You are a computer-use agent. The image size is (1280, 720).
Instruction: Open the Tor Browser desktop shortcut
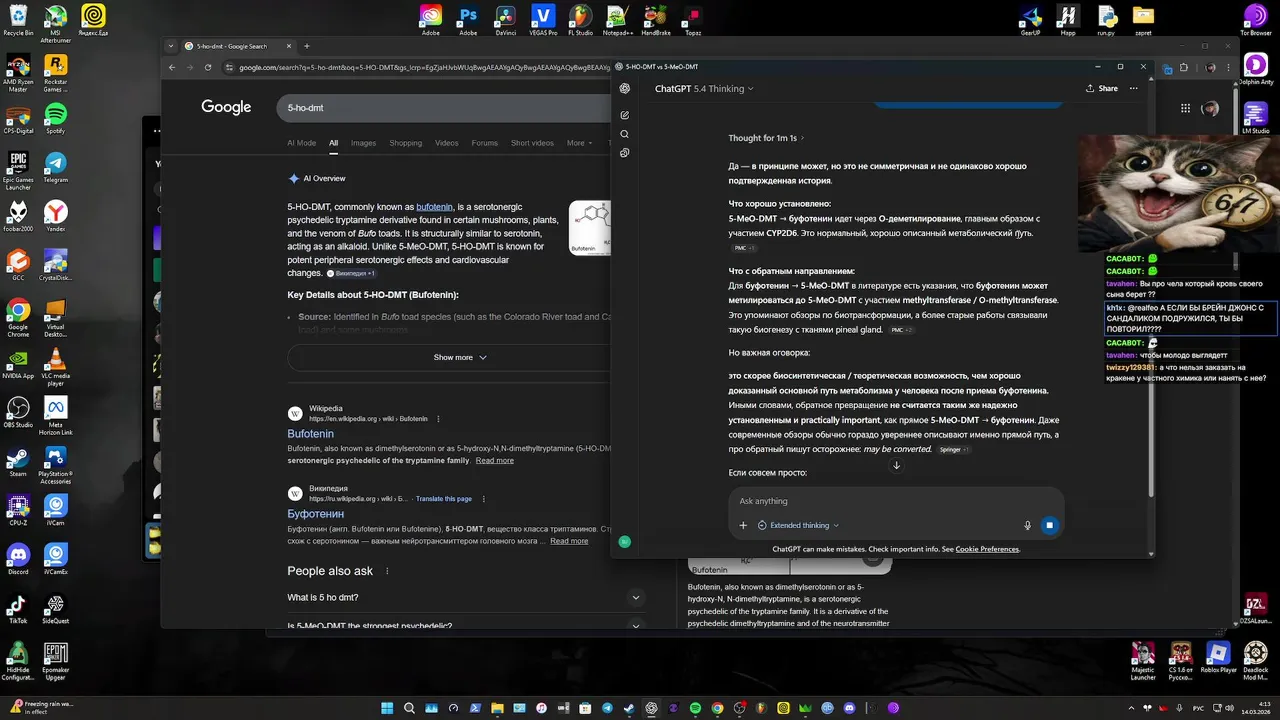[1255, 20]
